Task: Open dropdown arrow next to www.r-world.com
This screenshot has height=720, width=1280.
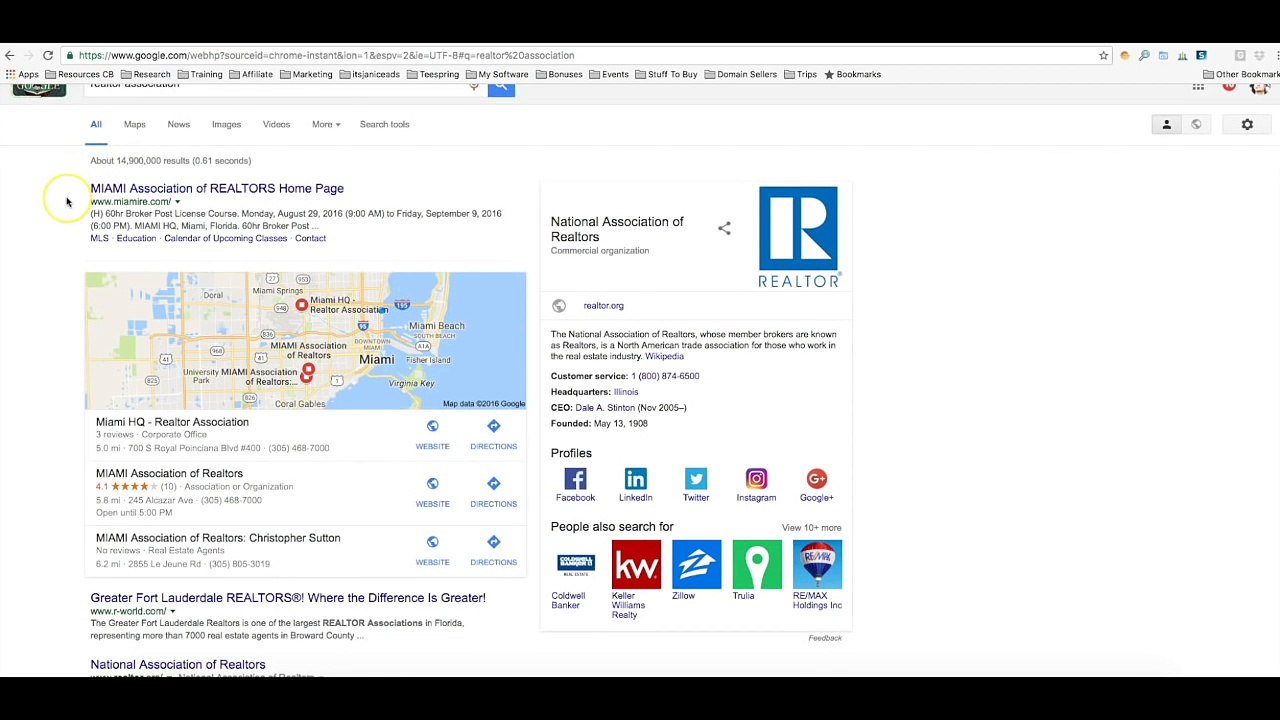Action: coord(172,611)
